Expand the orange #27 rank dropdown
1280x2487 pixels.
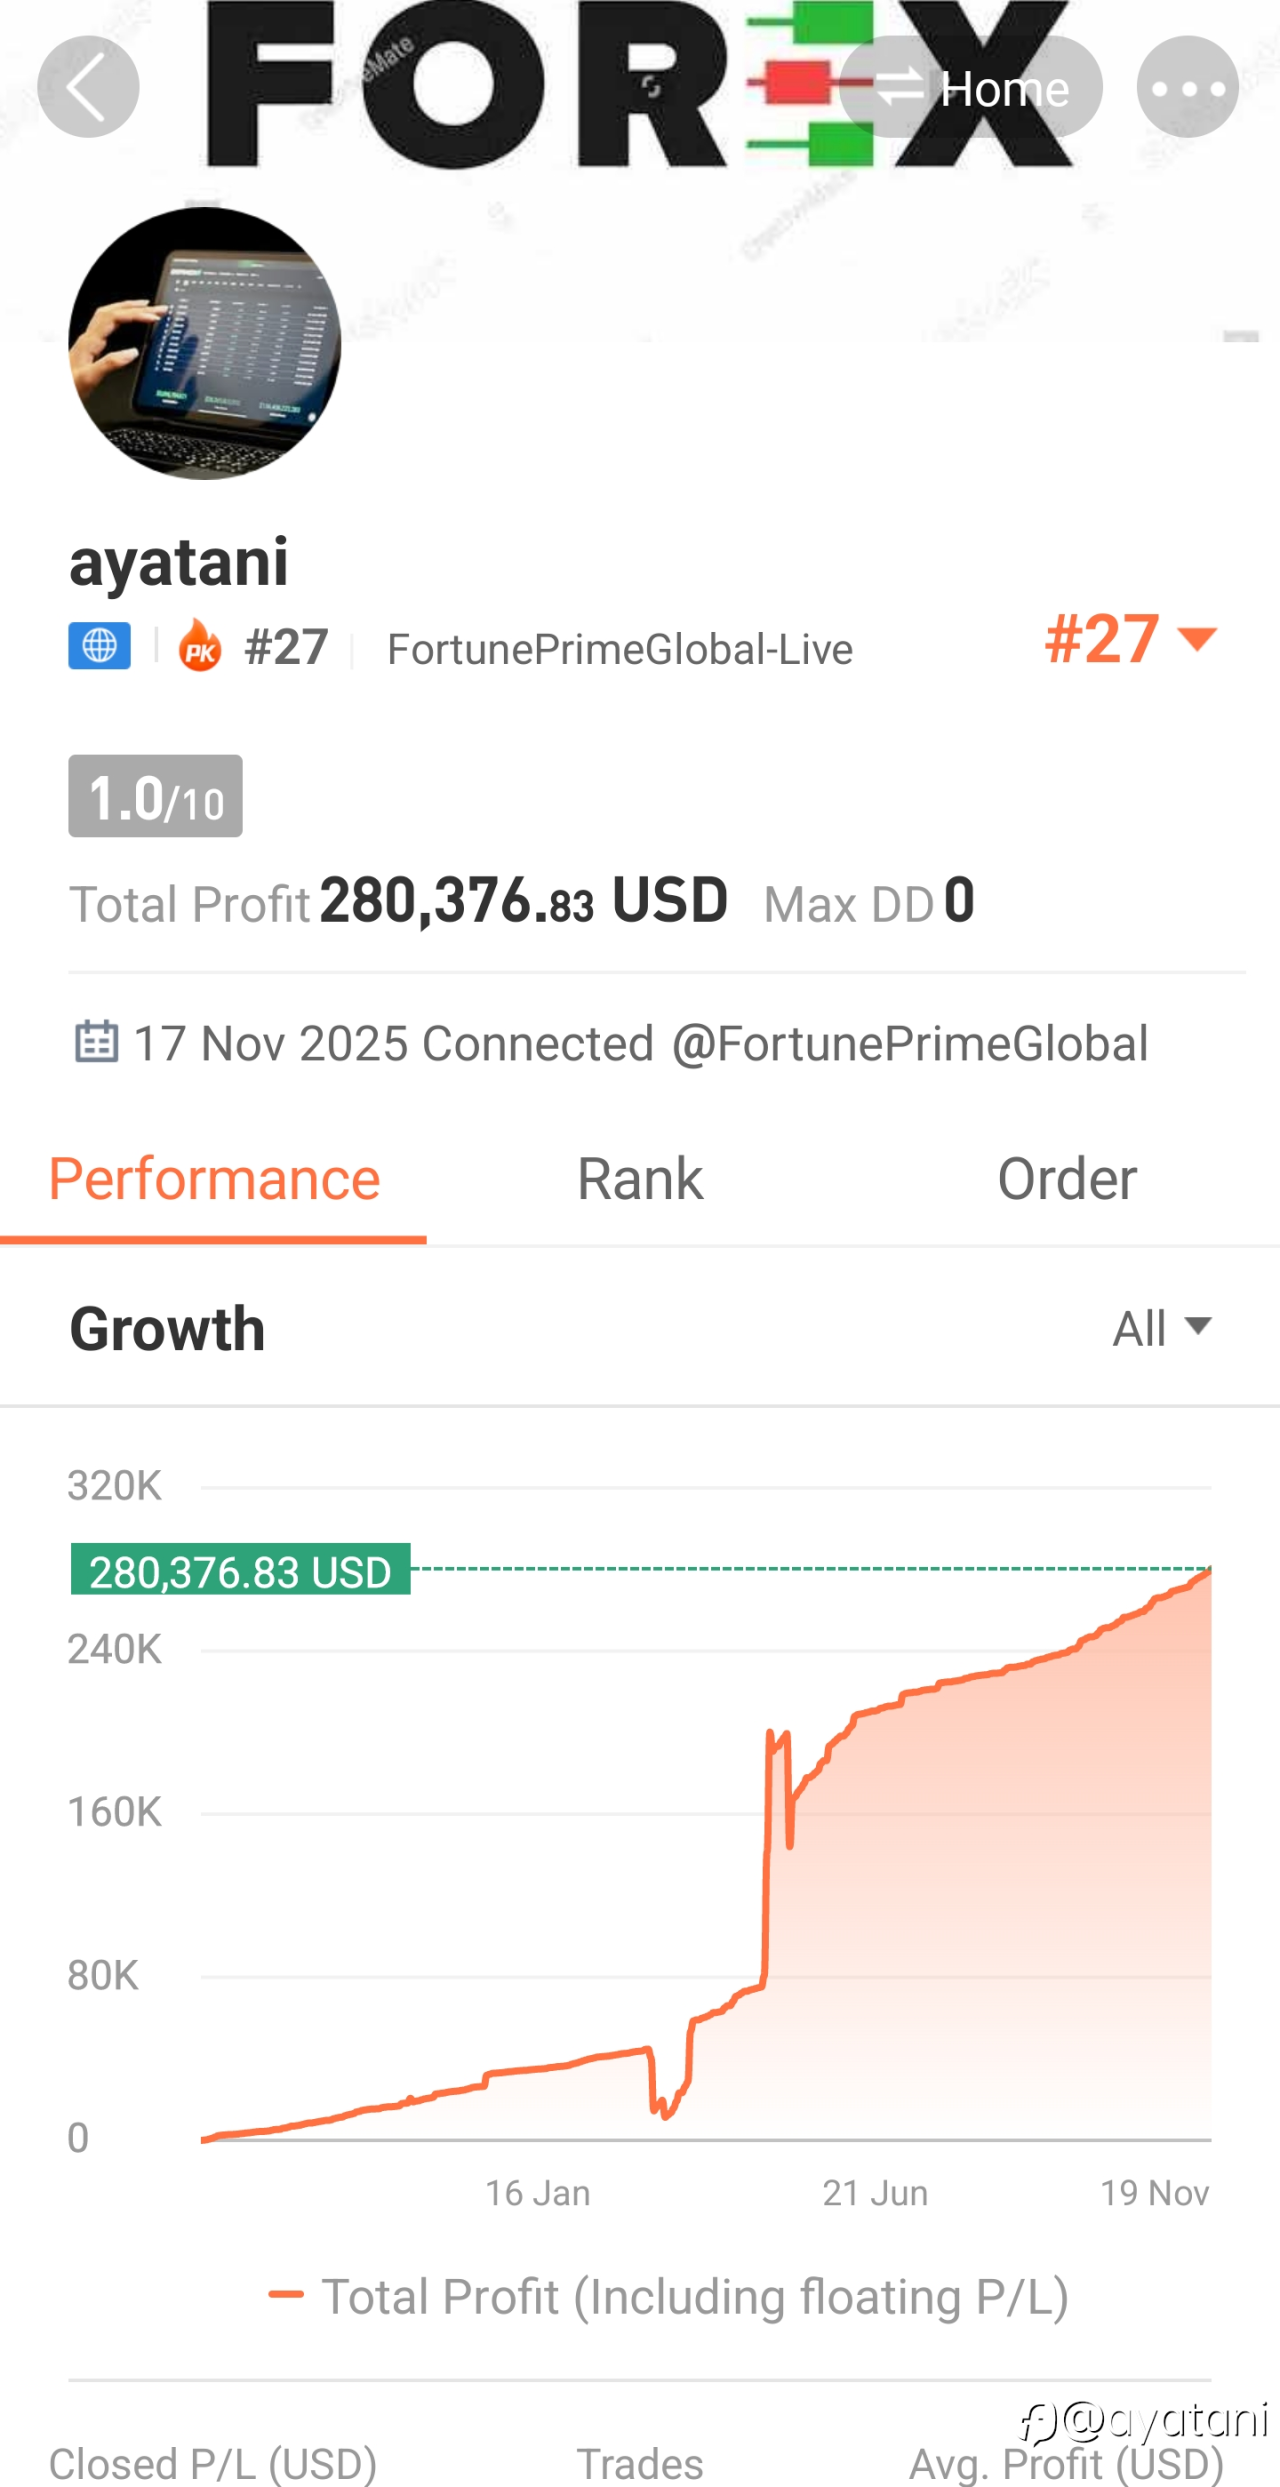click(1130, 639)
